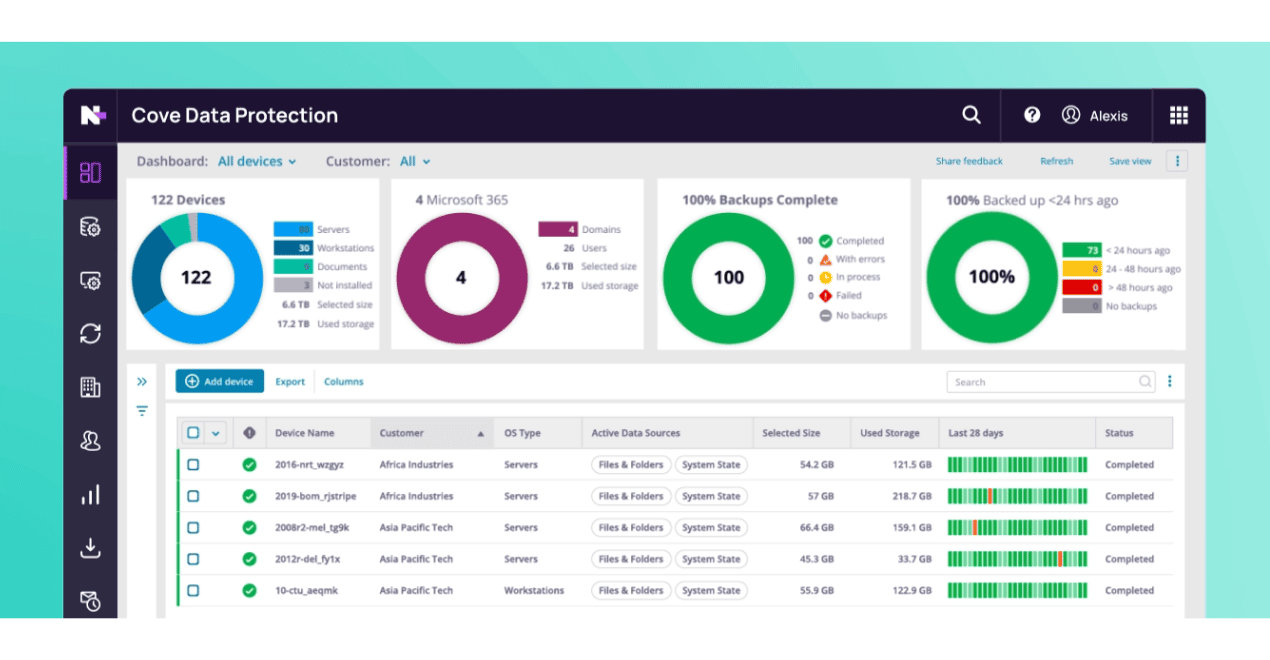Open the monitor settings sidebar icon
This screenshot has width=1270, height=660.
pyautogui.click(x=90, y=281)
